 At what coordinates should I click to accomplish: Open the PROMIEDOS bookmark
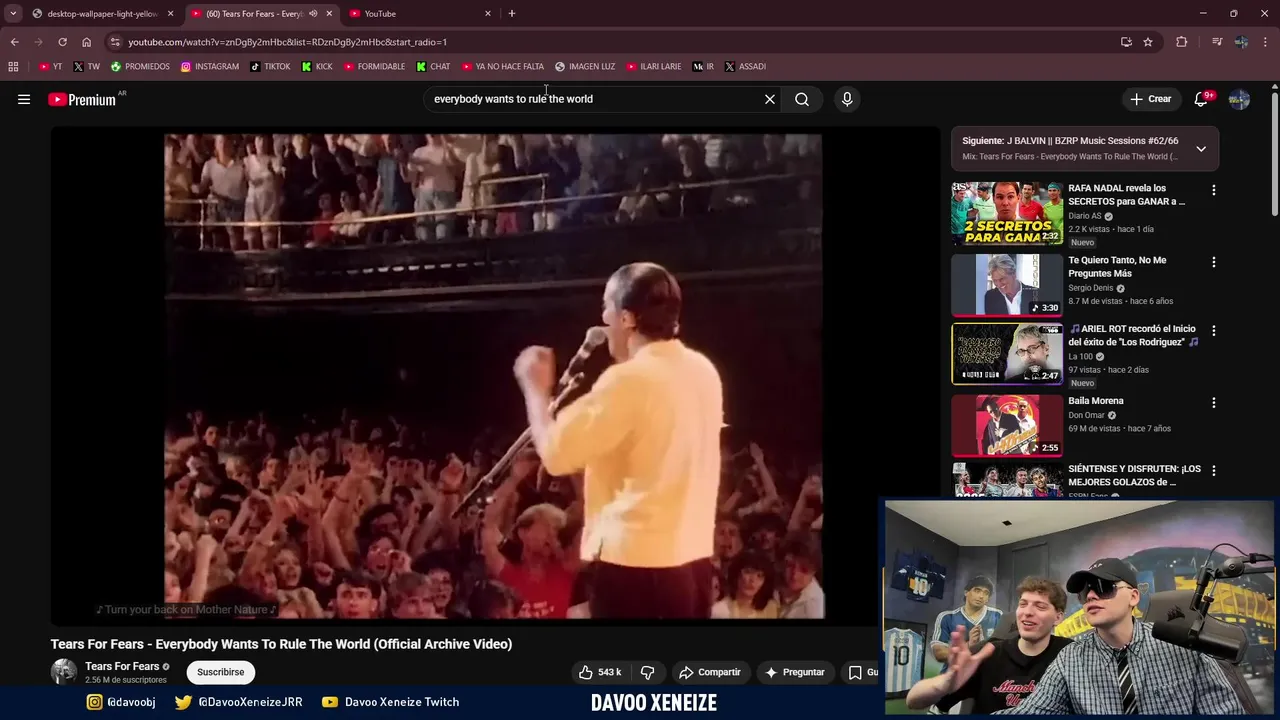coord(140,67)
